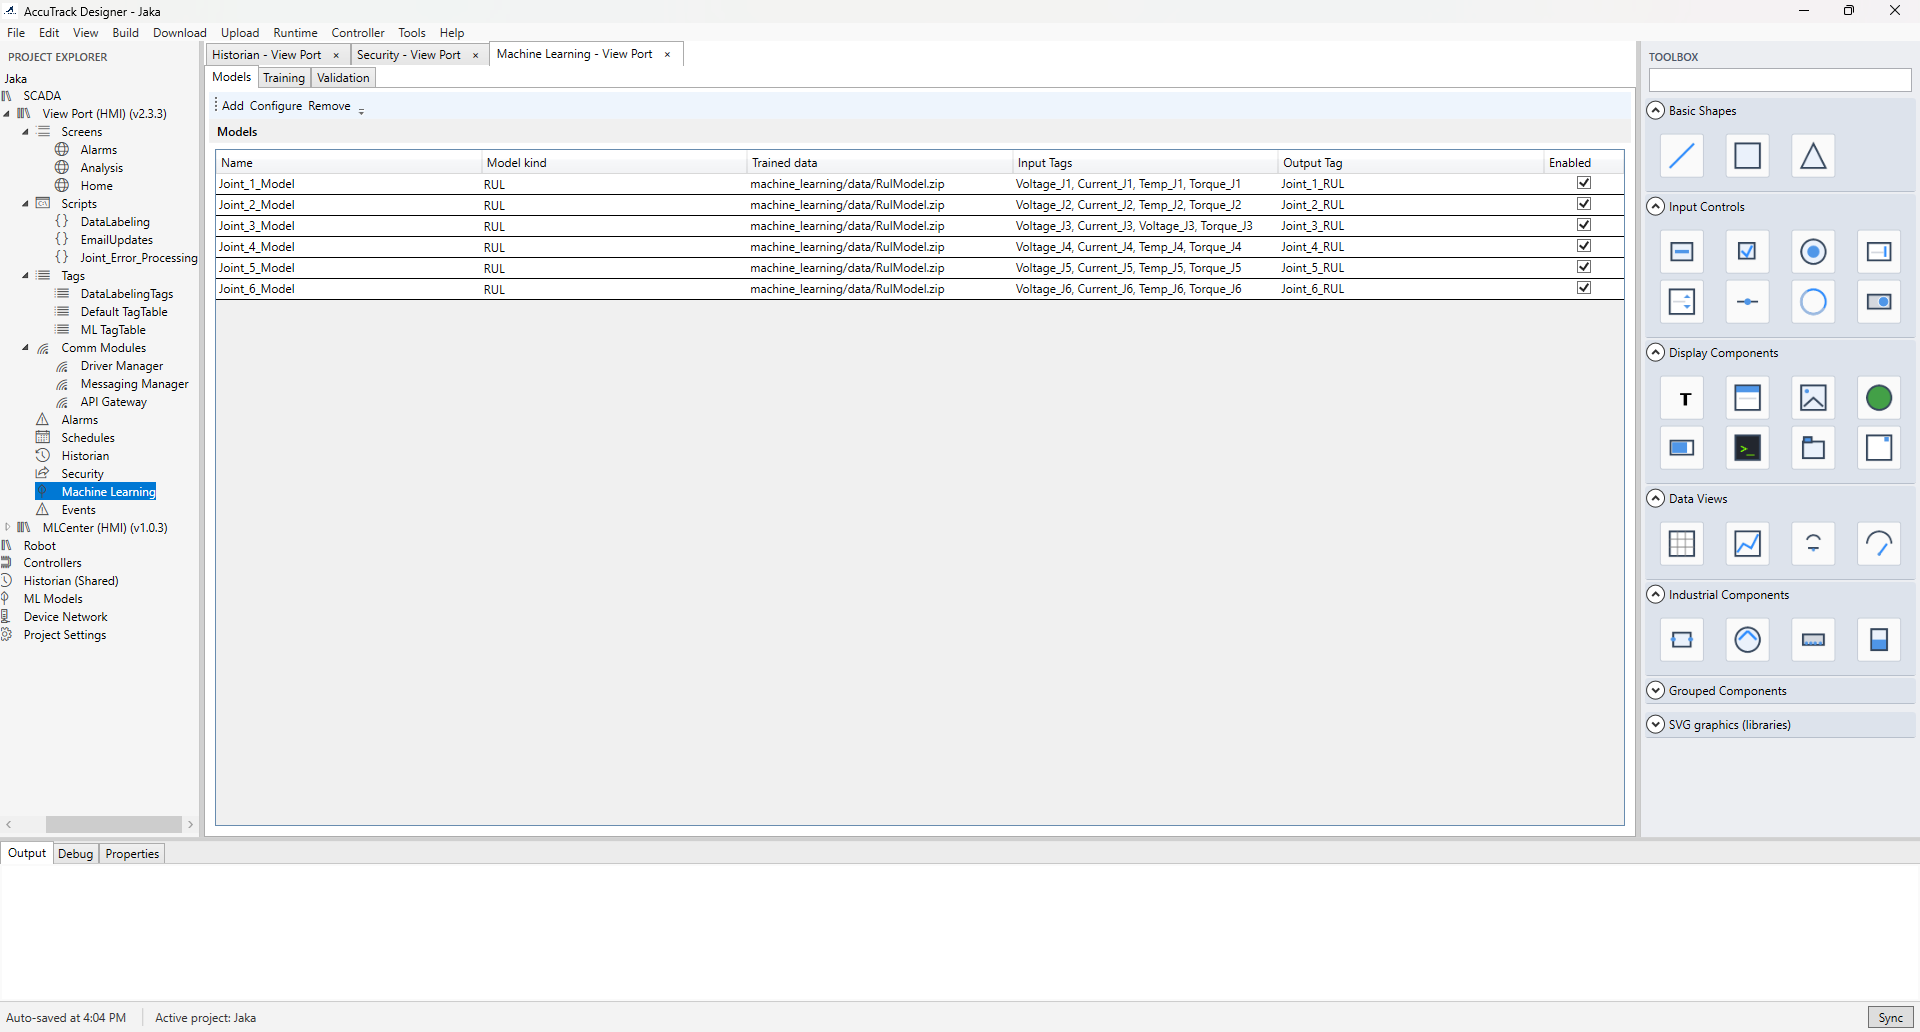
Task: Collapse the Data Views toolbox section
Action: 1656,499
